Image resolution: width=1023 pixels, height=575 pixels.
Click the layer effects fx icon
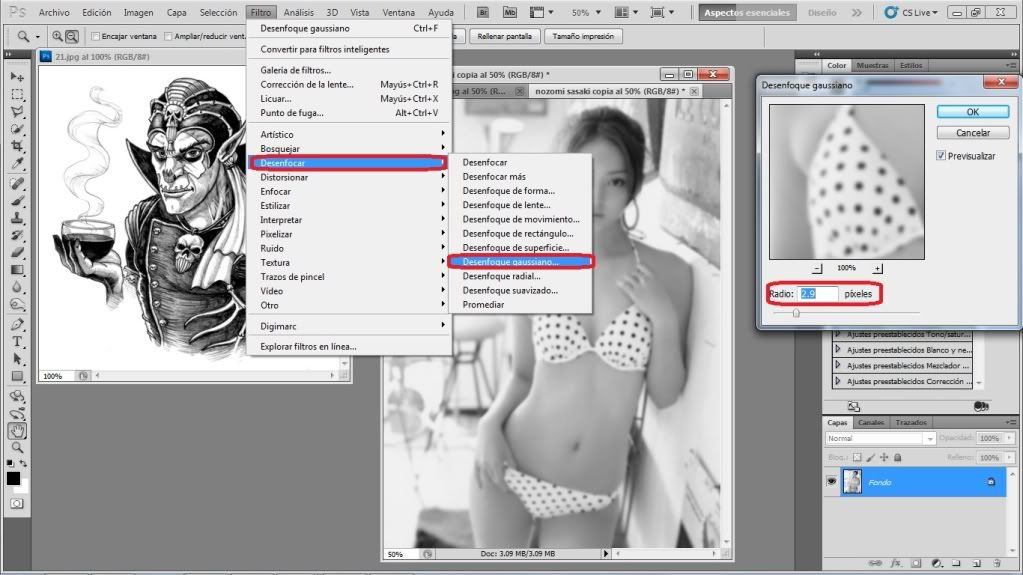[896, 563]
